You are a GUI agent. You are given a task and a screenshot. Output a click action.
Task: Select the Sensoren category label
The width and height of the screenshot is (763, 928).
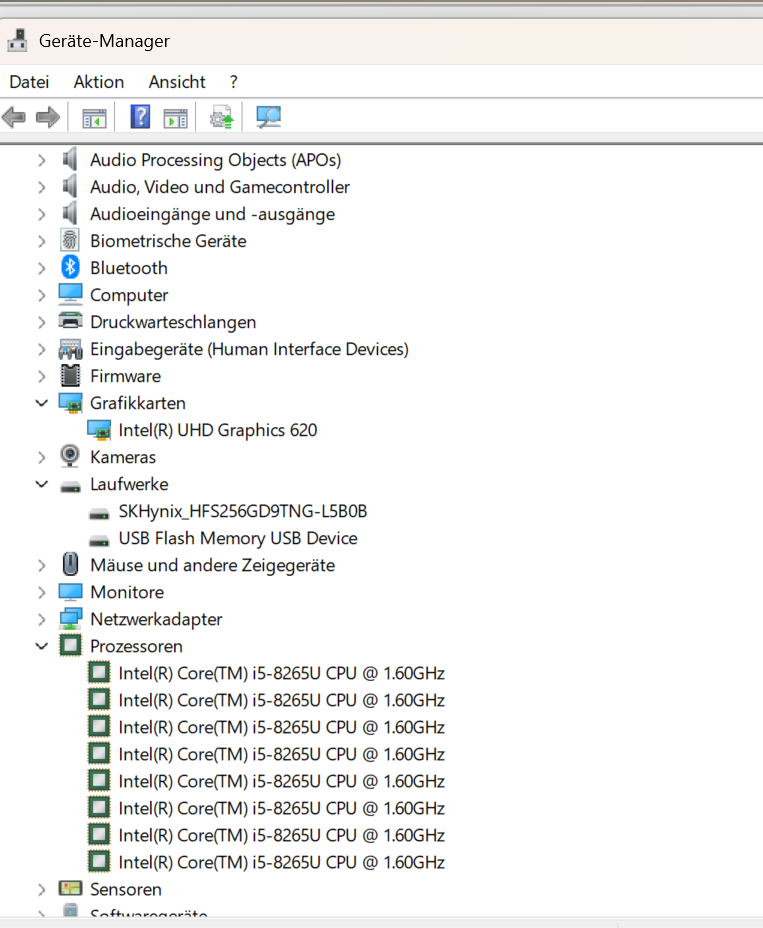[125, 890]
